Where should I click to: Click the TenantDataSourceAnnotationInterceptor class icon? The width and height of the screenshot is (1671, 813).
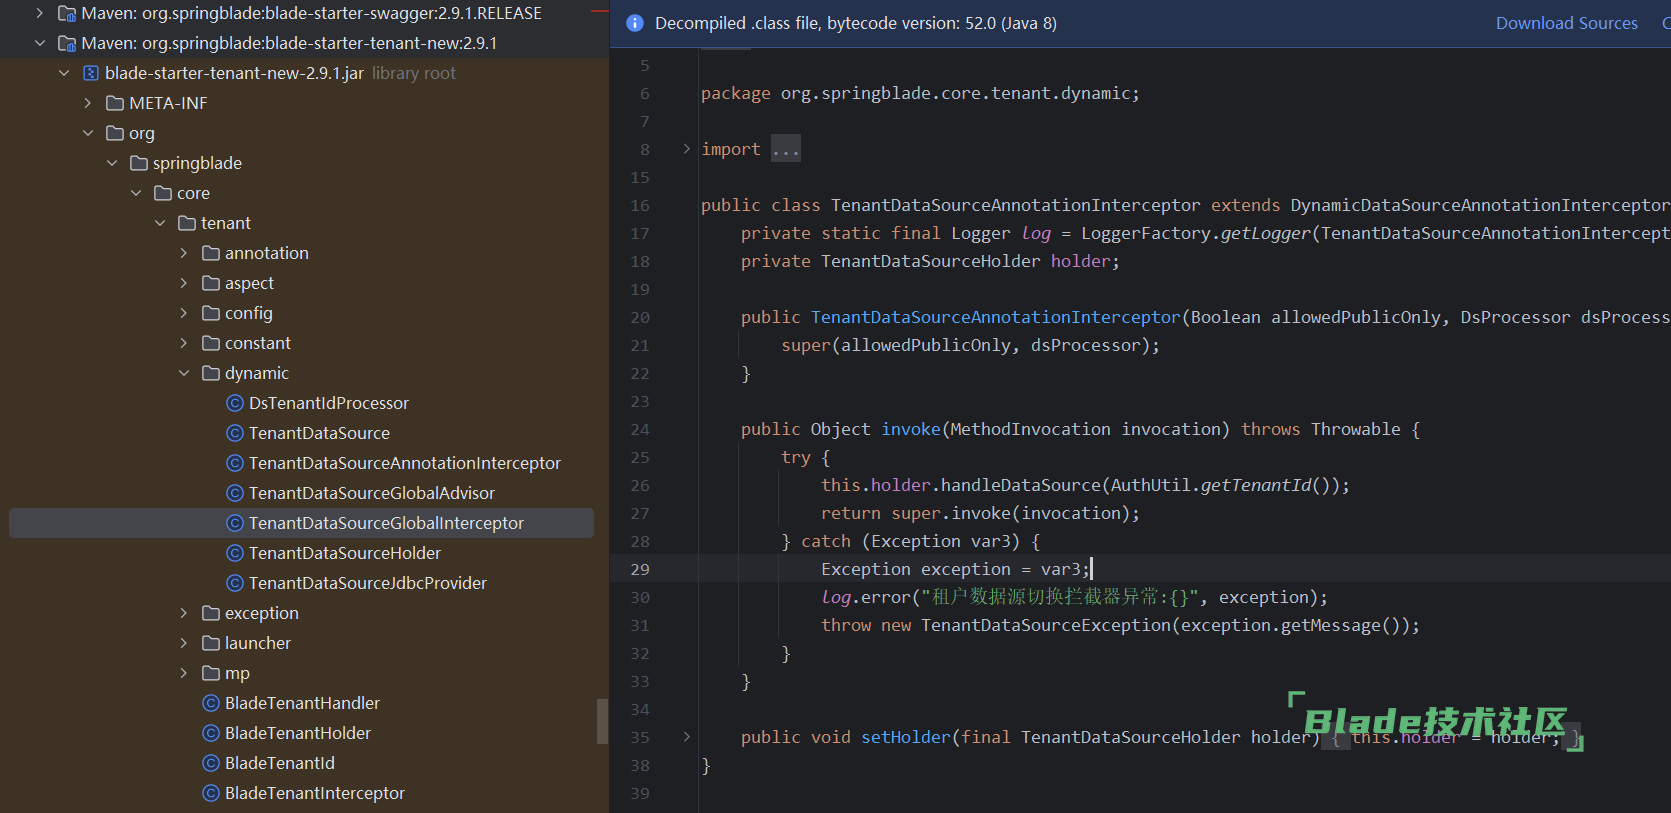[x=235, y=463]
